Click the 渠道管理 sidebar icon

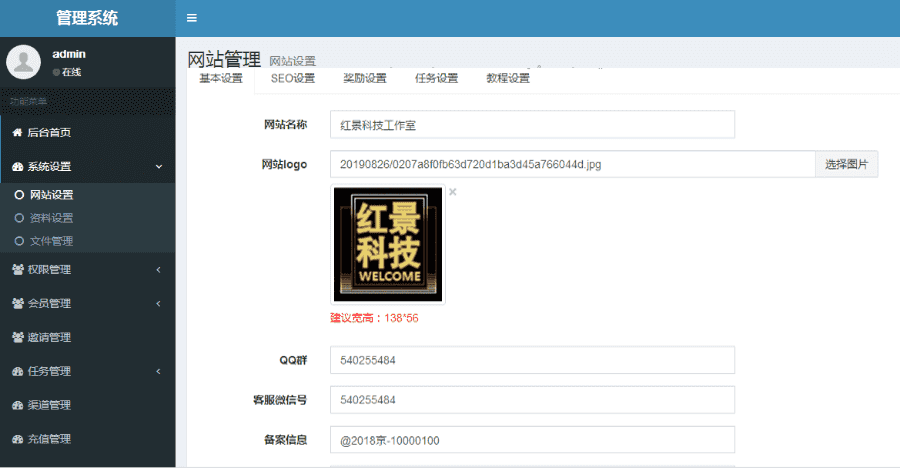[x=17, y=406]
